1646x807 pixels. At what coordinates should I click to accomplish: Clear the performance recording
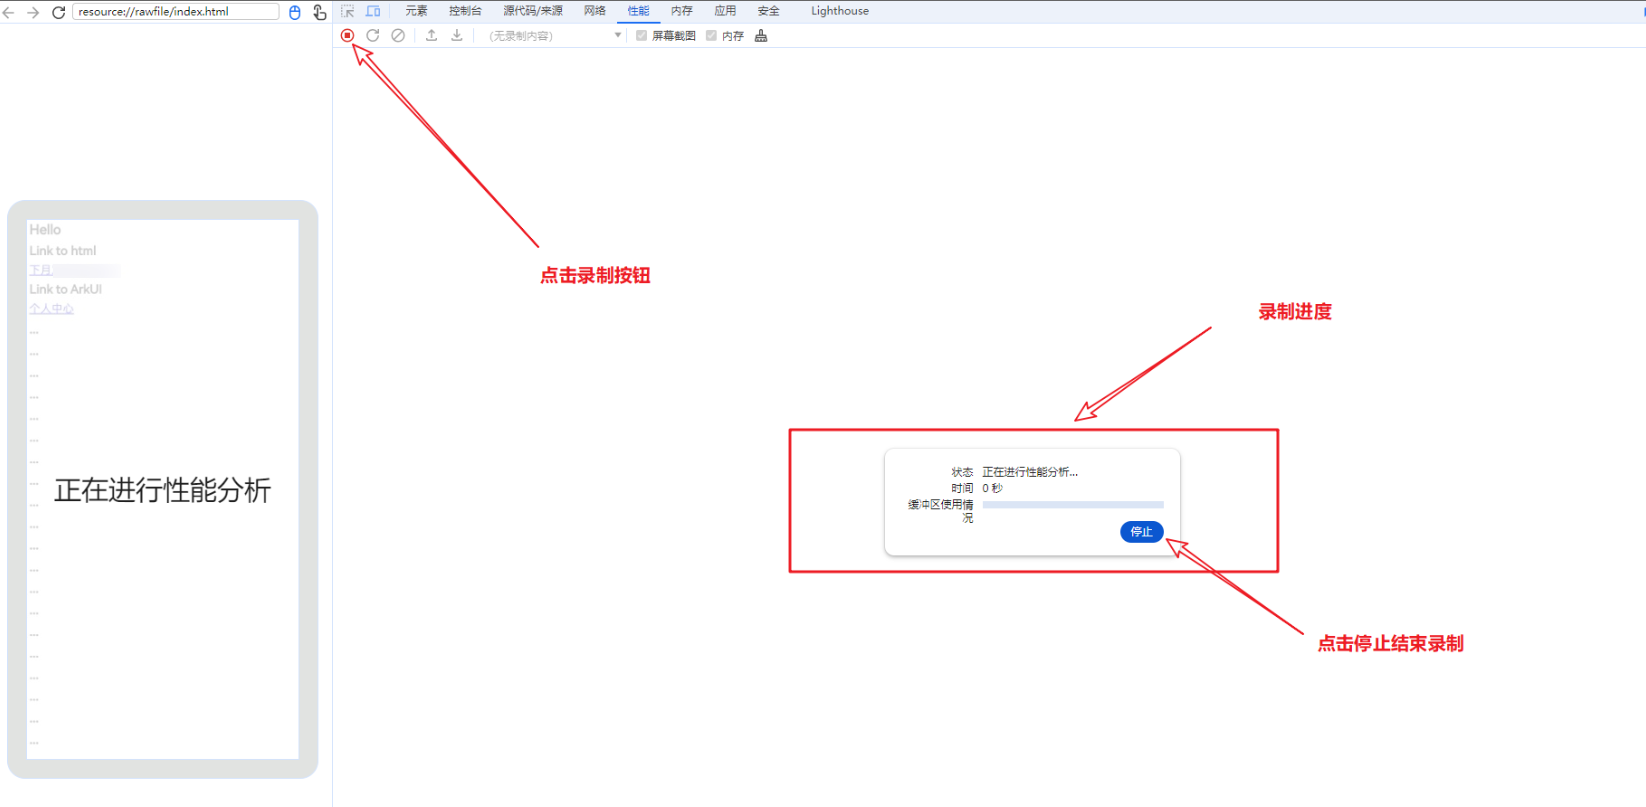pyautogui.click(x=398, y=35)
